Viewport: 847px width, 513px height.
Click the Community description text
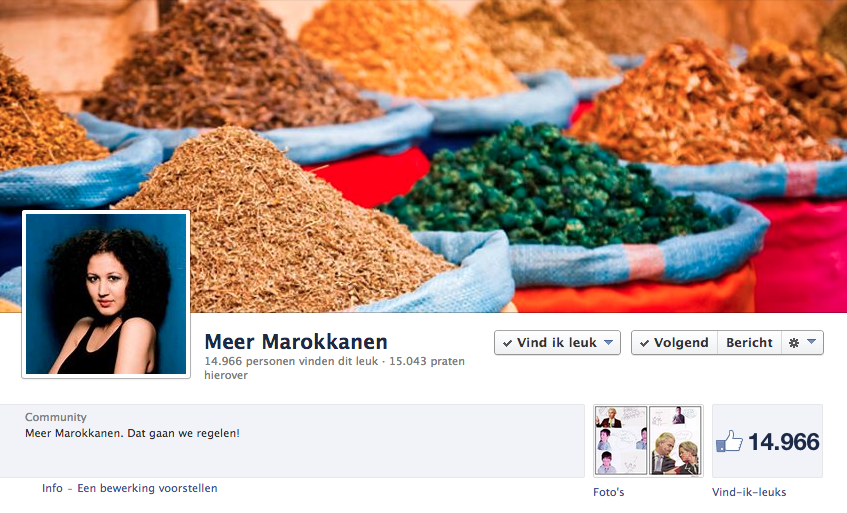tap(132, 433)
